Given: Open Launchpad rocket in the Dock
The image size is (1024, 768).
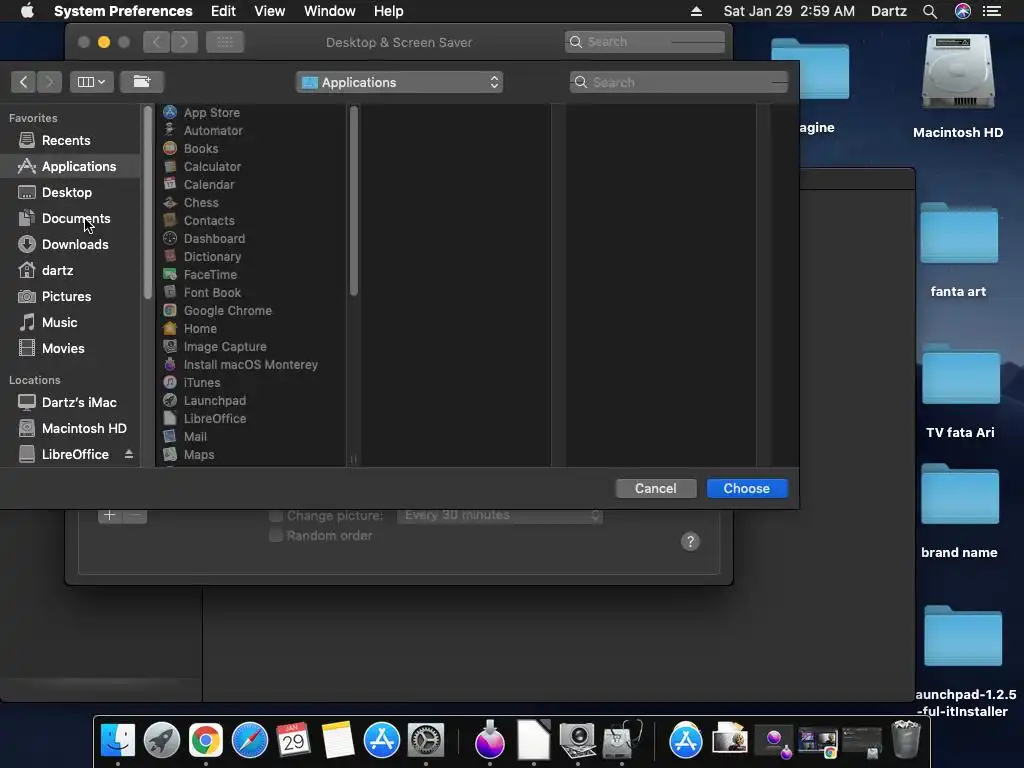Looking at the screenshot, I should pos(161,741).
